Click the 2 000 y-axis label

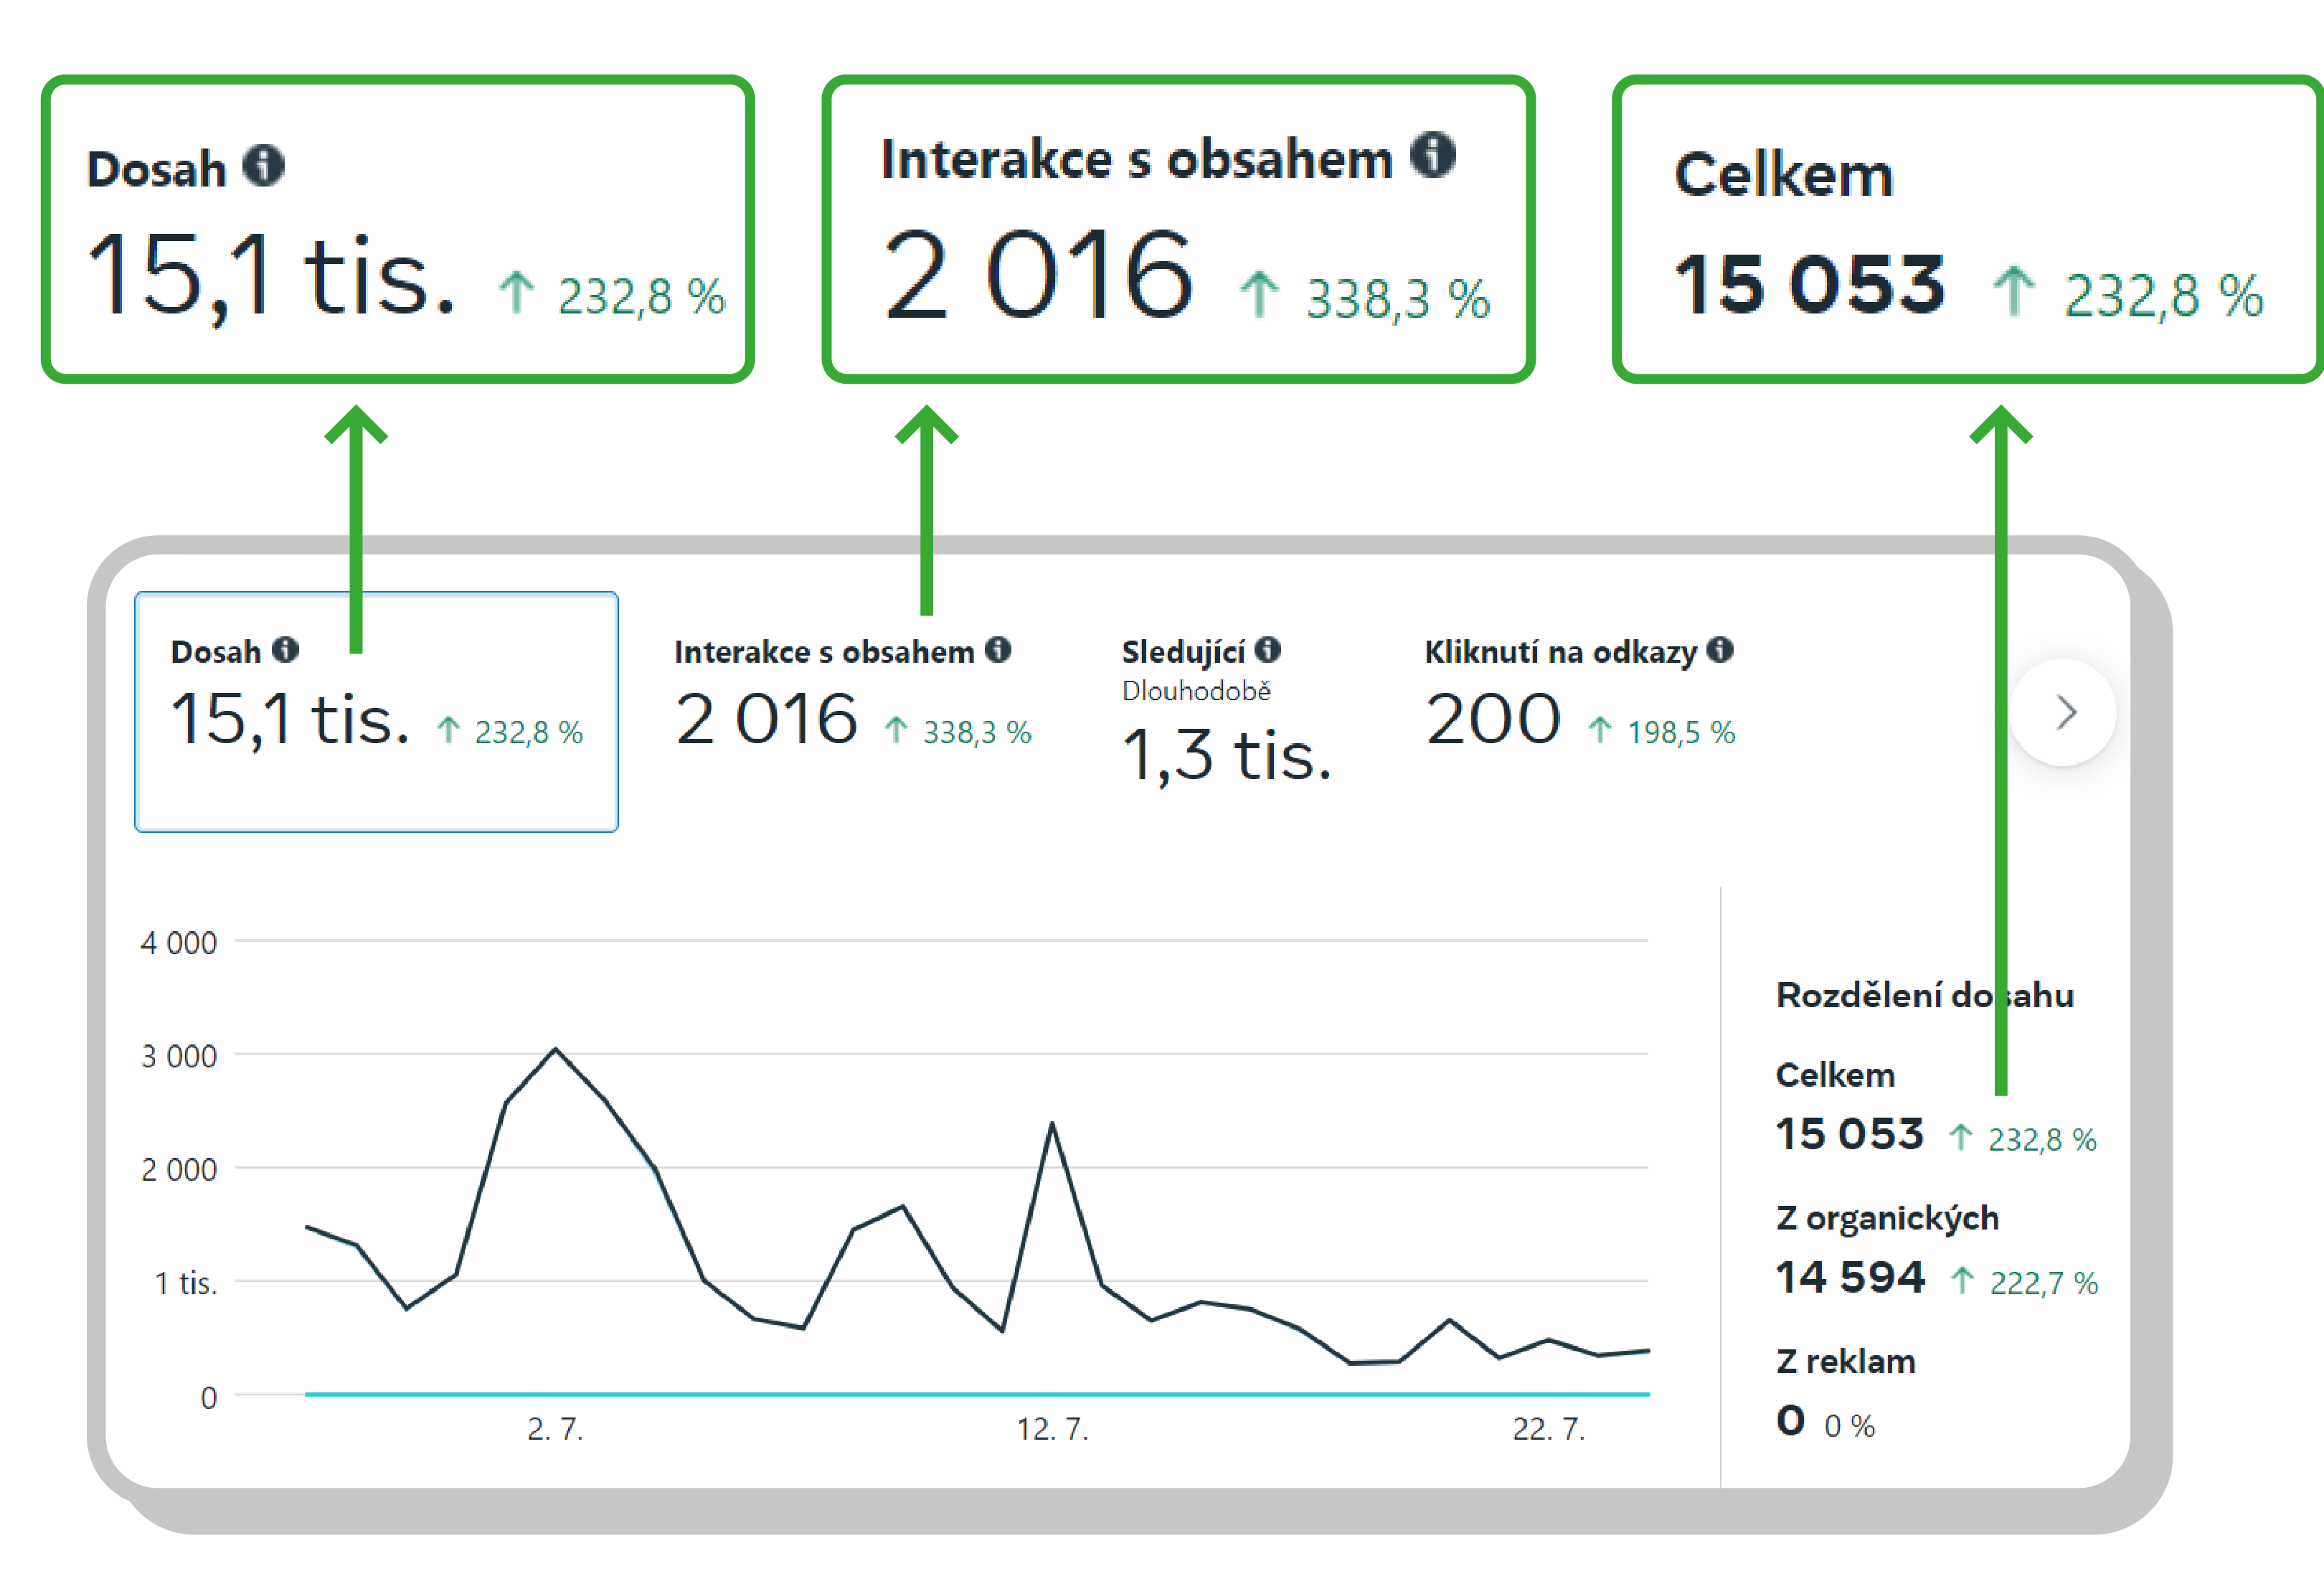click(x=179, y=1170)
